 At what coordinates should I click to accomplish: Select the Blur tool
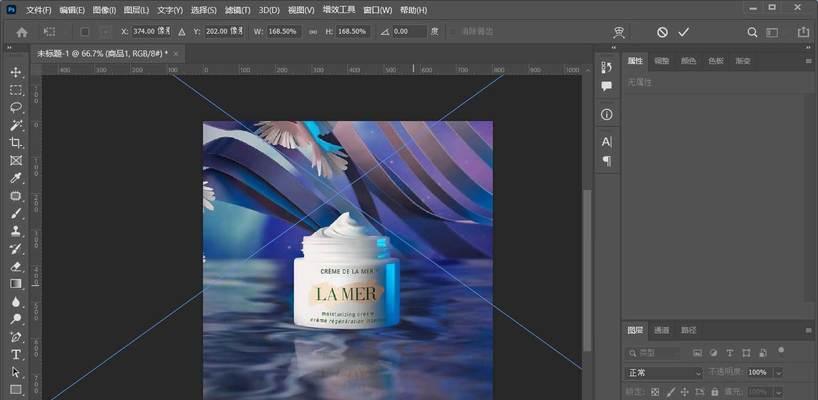point(16,301)
